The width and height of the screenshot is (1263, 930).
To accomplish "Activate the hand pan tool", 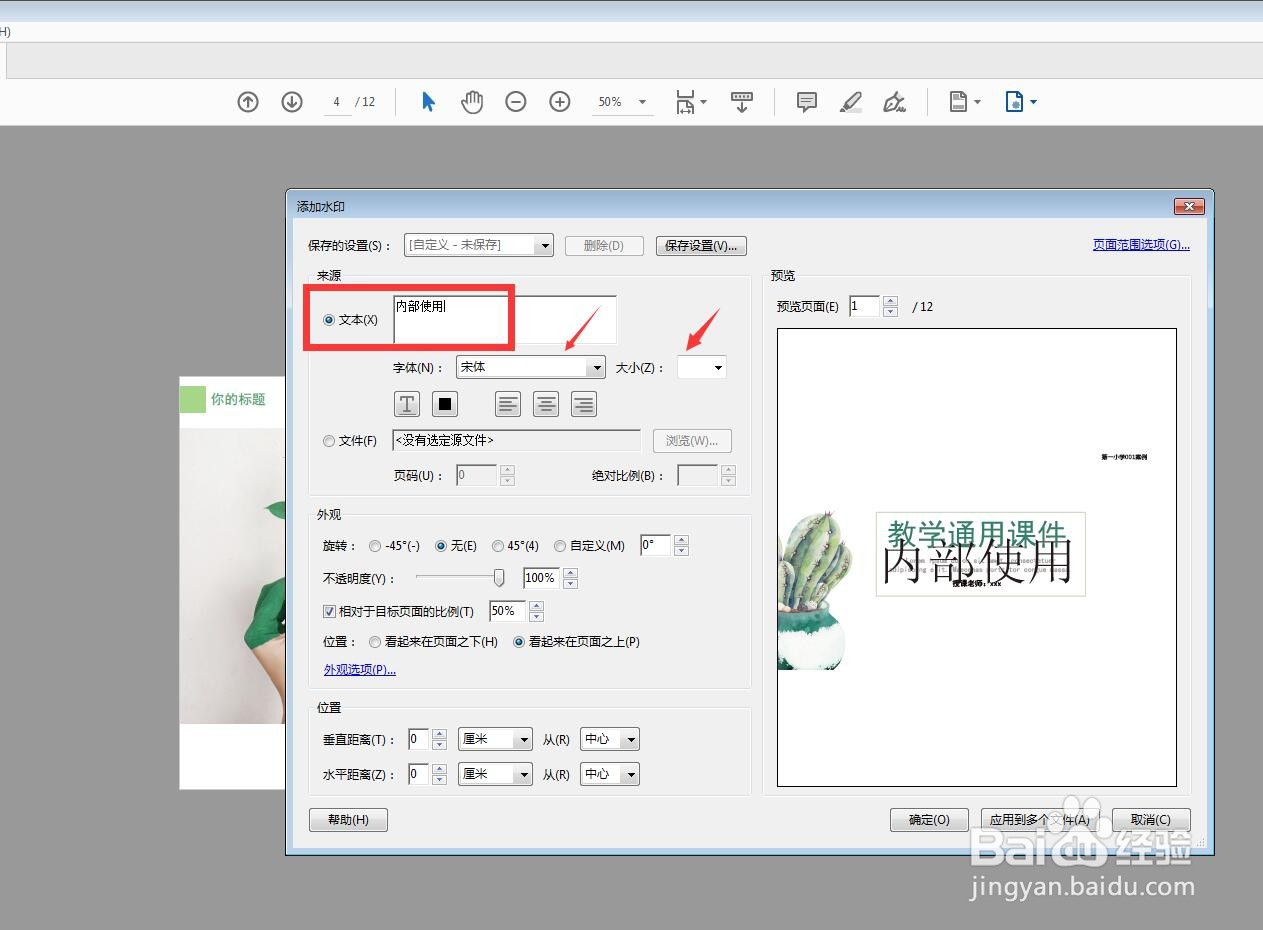I will click(x=472, y=102).
